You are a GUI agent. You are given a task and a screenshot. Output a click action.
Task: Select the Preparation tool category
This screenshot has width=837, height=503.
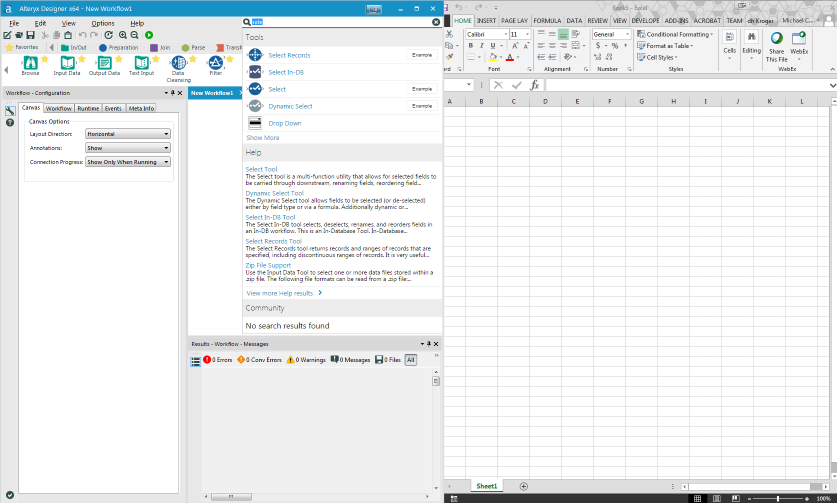pyautogui.click(x=119, y=48)
